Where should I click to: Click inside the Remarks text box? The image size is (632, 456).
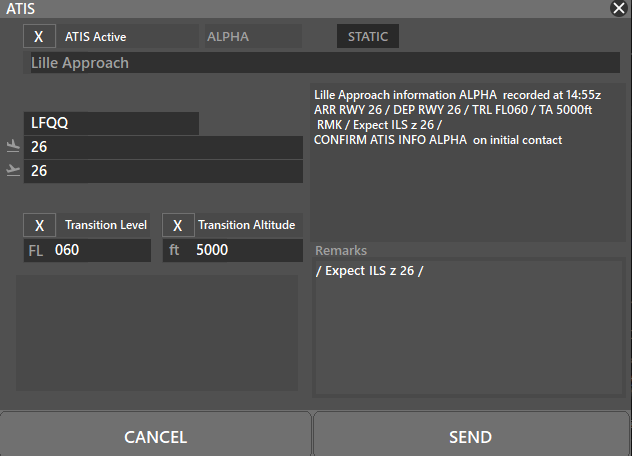coord(468,327)
